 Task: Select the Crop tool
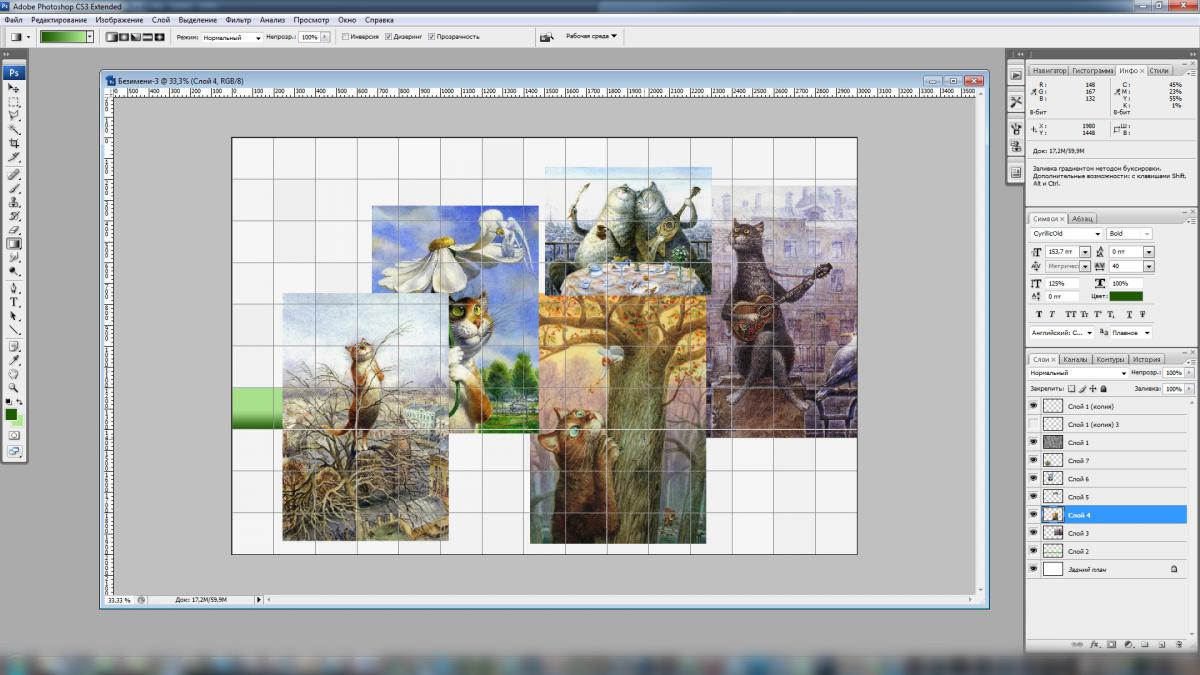pos(14,144)
